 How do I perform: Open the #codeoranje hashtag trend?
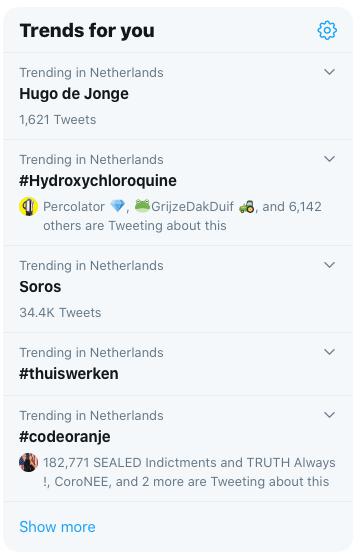click(65, 437)
